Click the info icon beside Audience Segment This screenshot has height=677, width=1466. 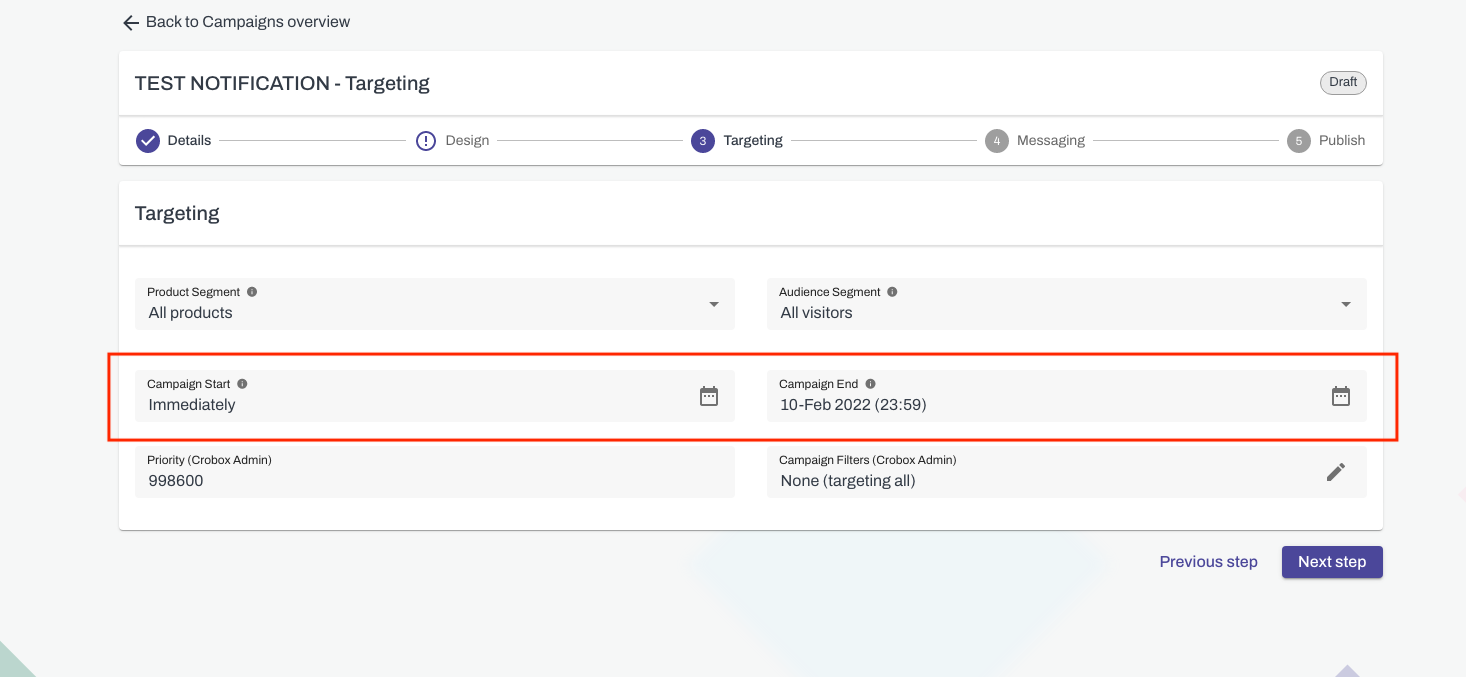click(891, 291)
